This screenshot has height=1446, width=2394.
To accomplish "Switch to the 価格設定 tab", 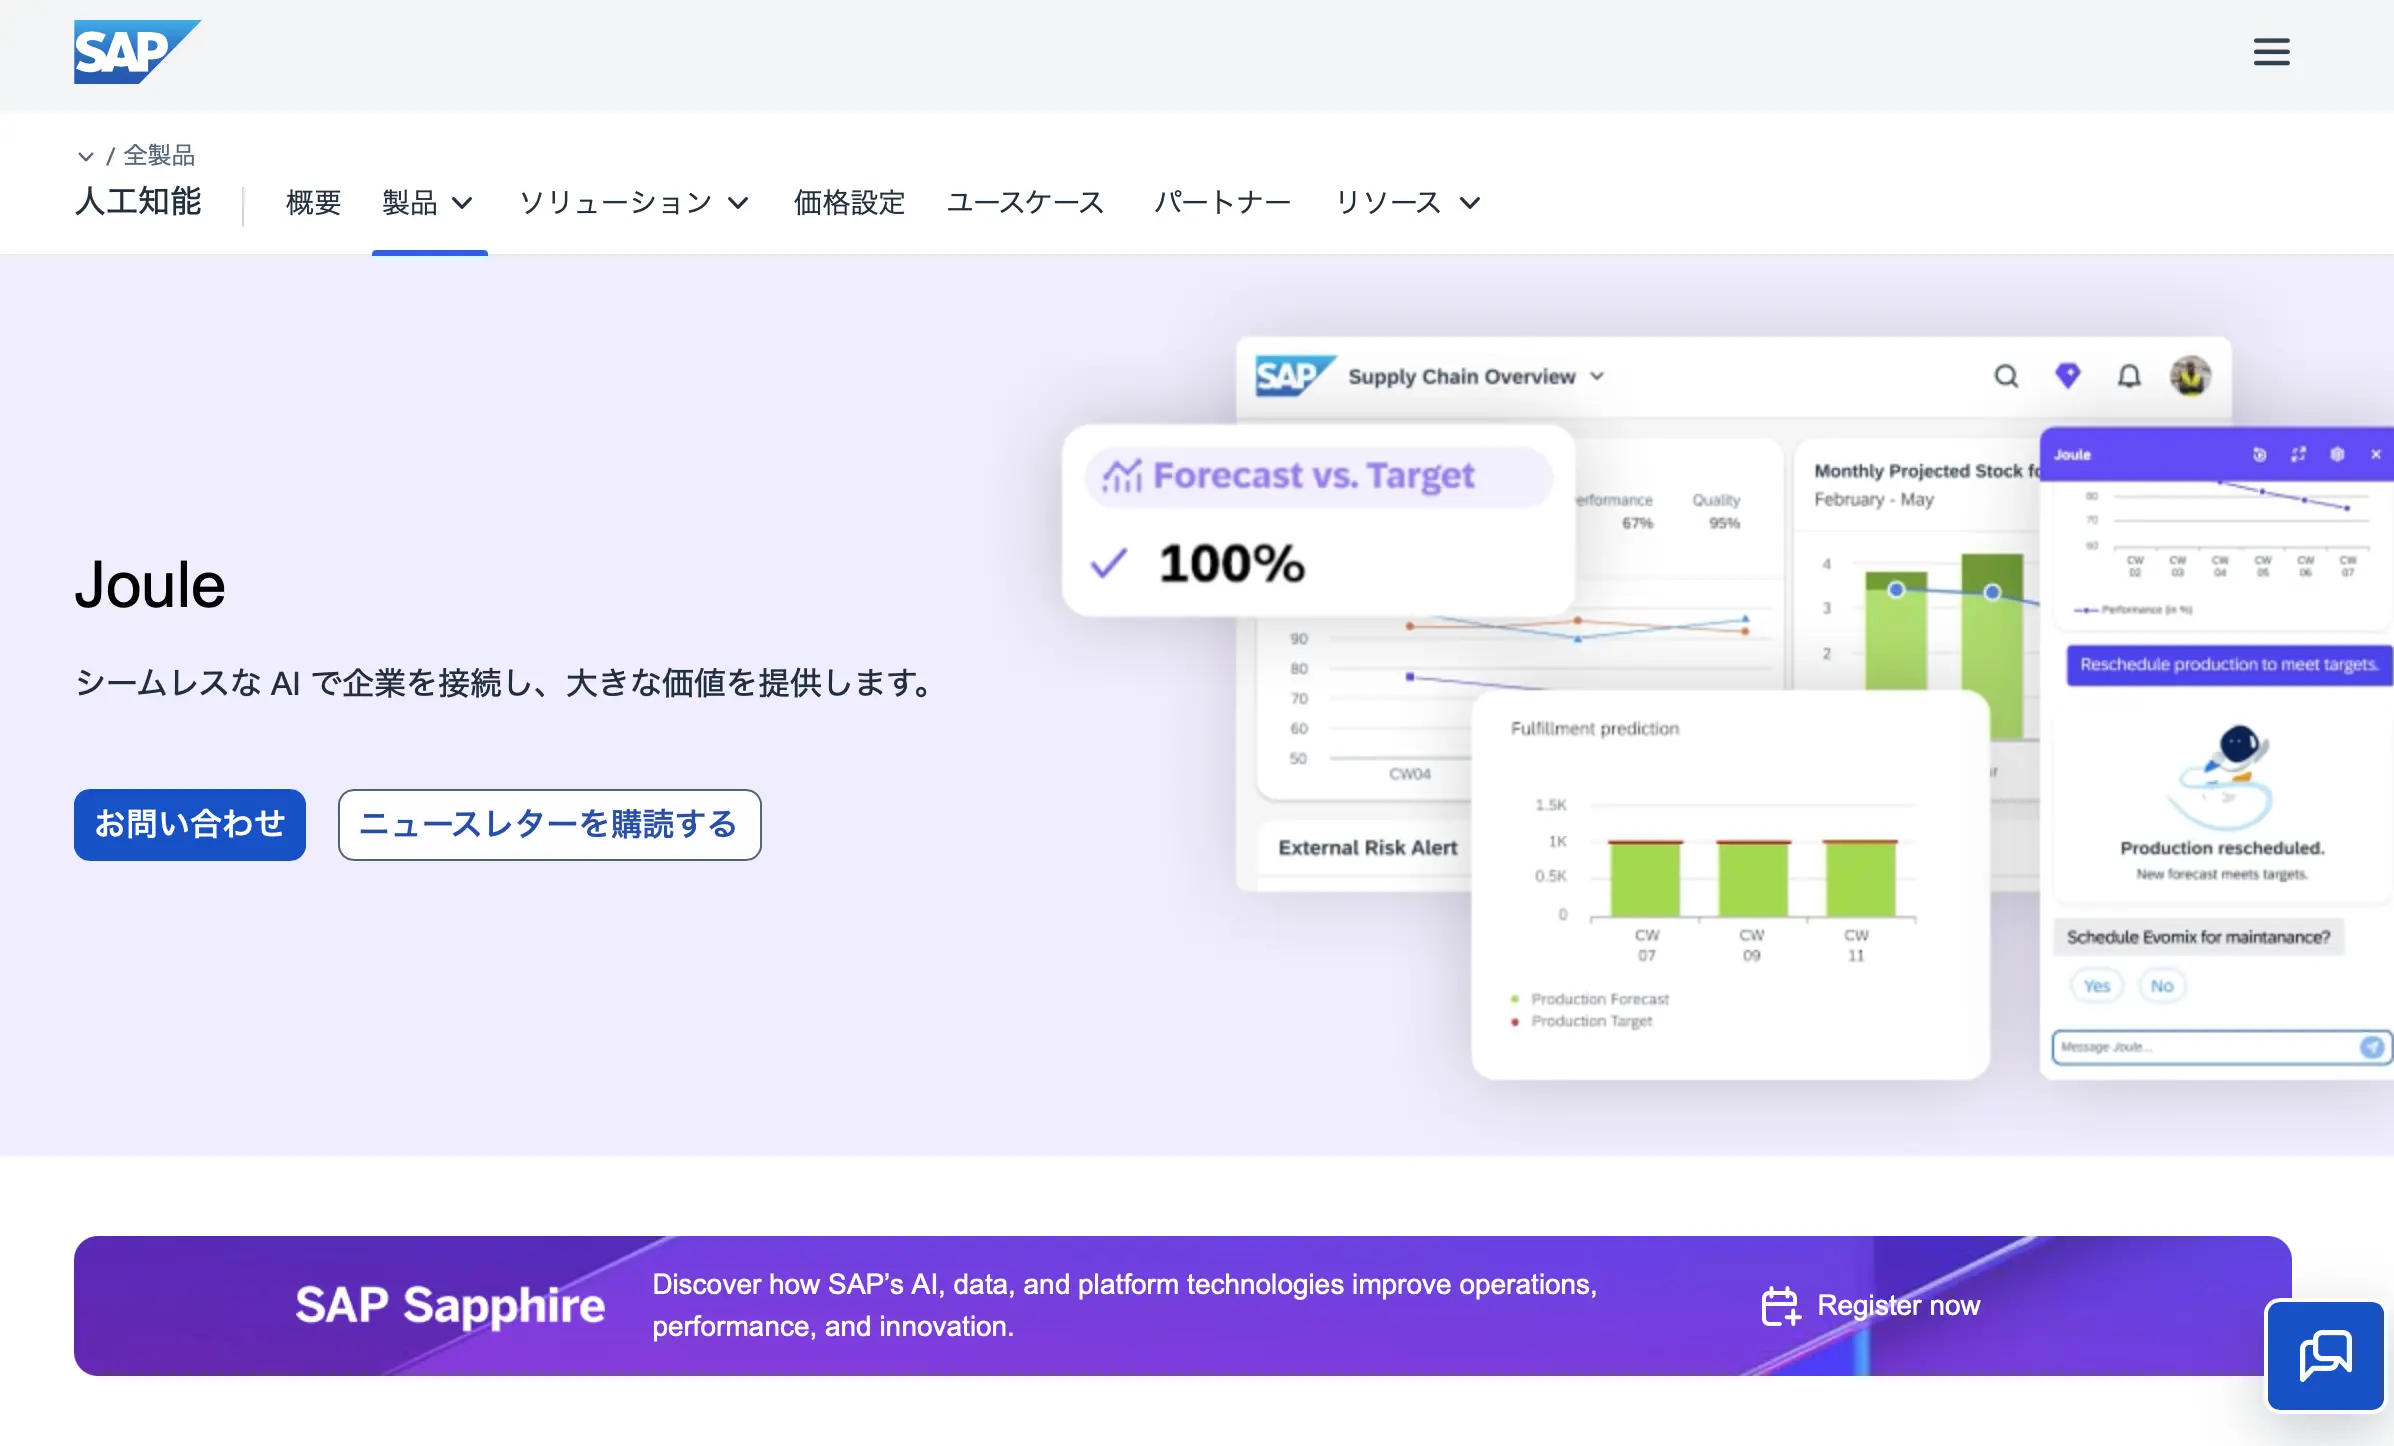I will coord(849,203).
